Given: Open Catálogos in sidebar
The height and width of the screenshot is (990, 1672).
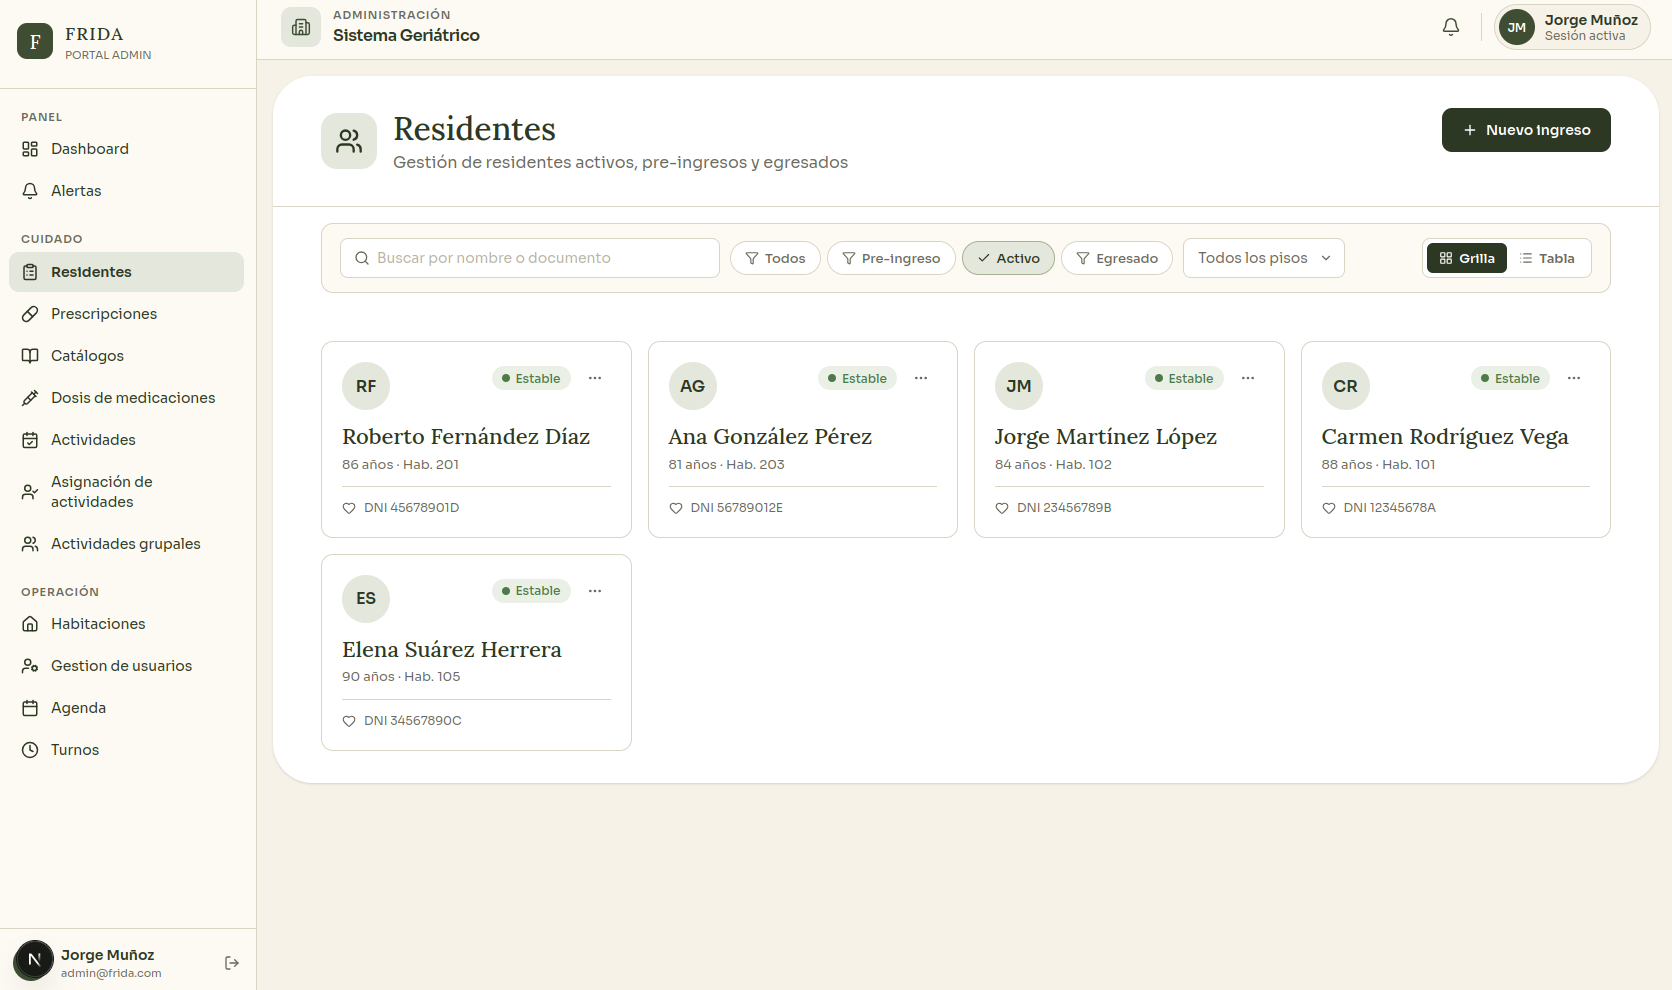Looking at the screenshot, I should pos(126,356).
